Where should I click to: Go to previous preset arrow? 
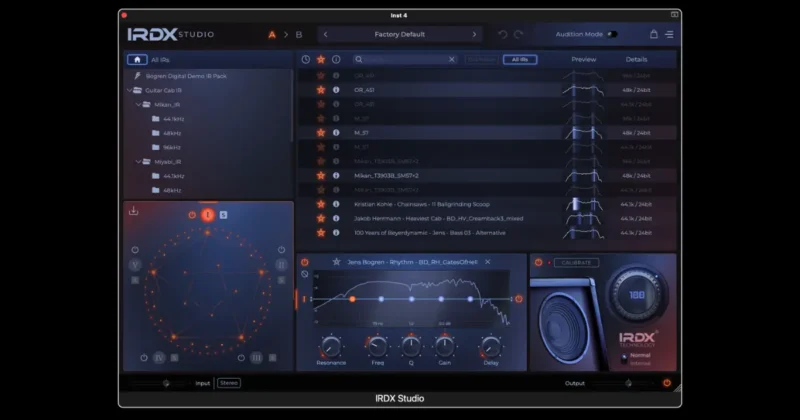tap(326, 34)
